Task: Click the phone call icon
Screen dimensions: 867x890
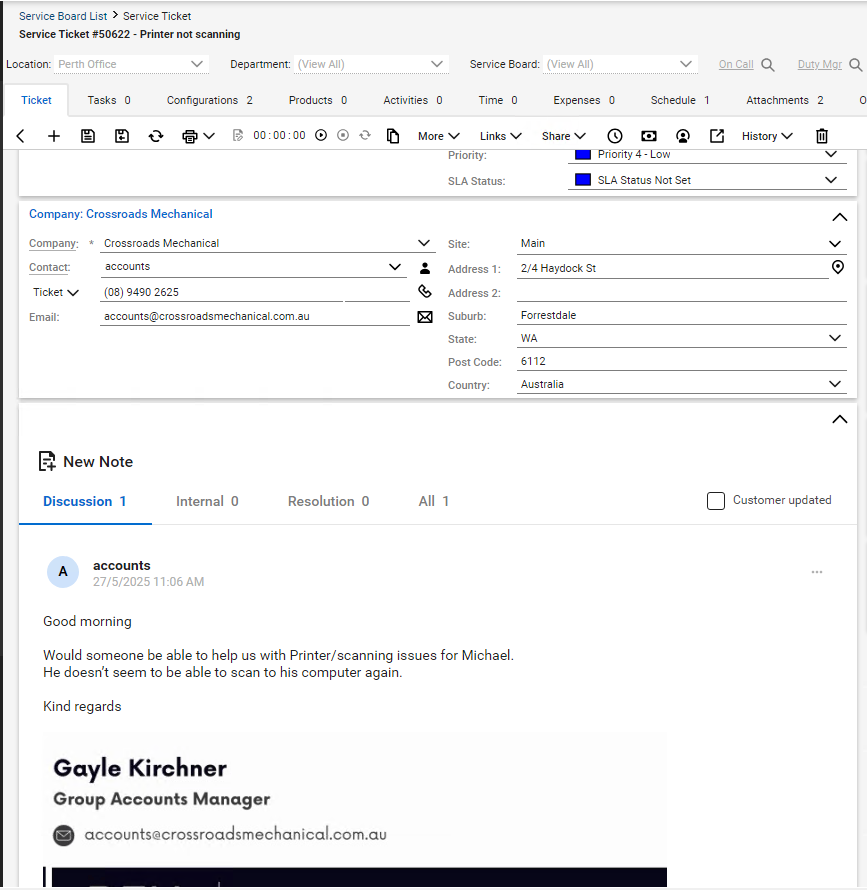Action: coord(425,292)
